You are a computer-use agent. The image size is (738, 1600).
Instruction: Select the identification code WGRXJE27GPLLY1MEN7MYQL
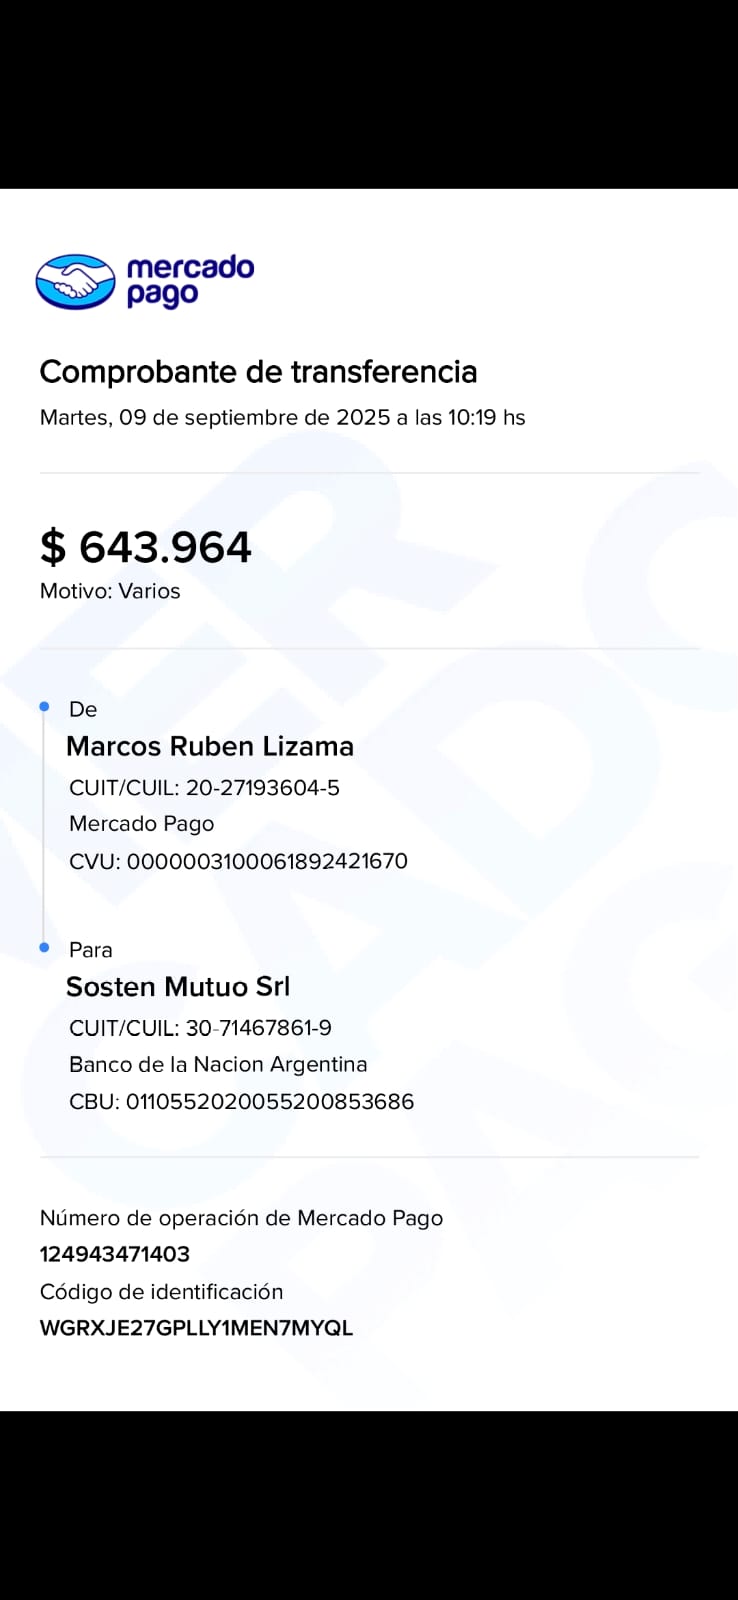pos(196,1328)
